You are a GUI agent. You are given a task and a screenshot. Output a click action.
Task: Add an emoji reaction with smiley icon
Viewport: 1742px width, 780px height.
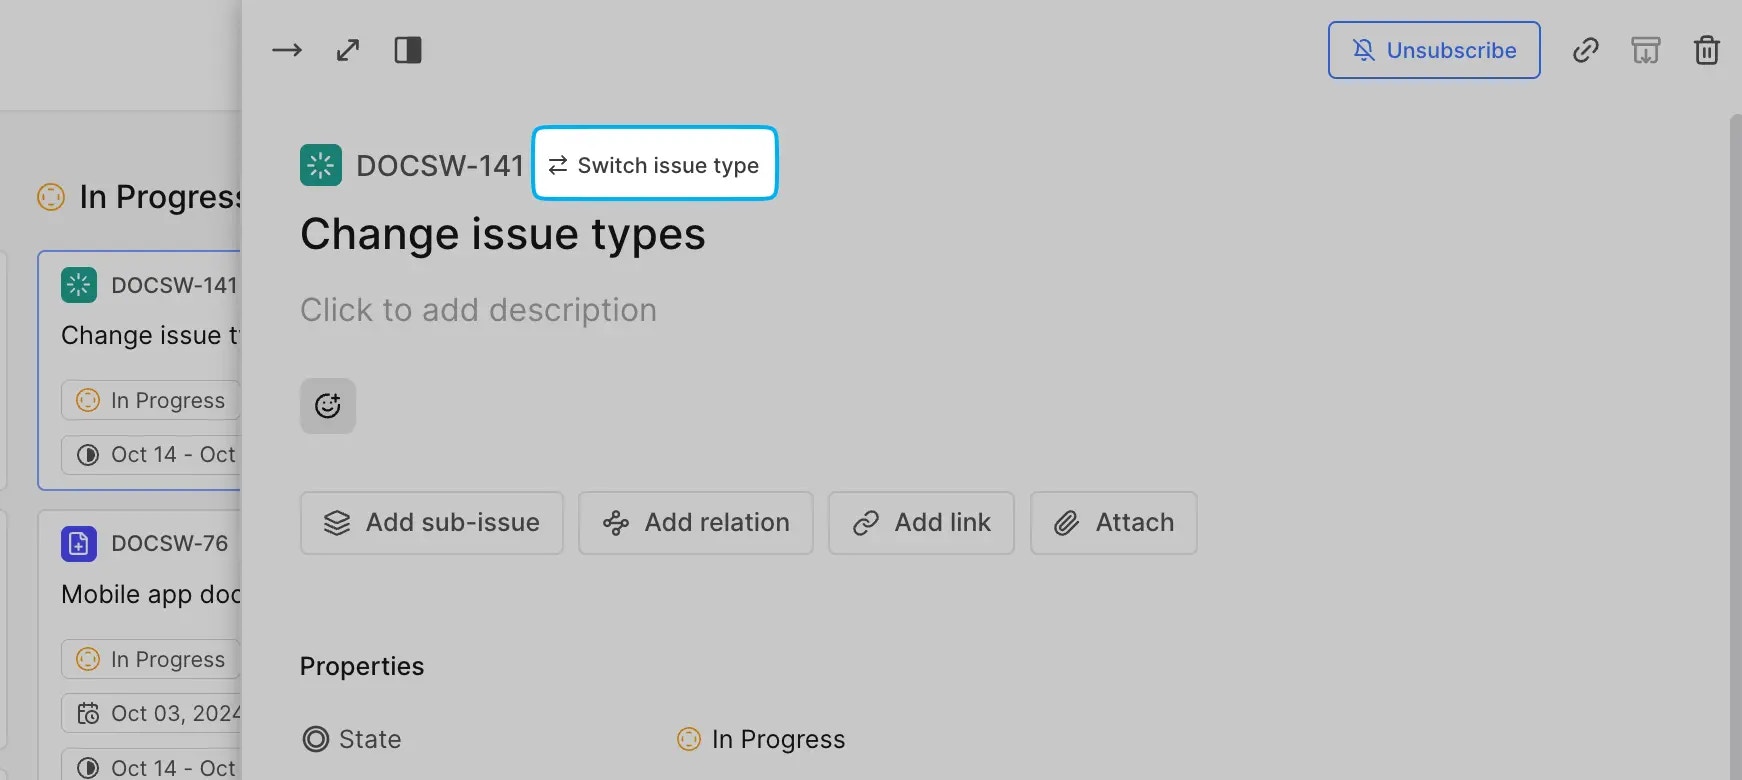coord(327,405)
